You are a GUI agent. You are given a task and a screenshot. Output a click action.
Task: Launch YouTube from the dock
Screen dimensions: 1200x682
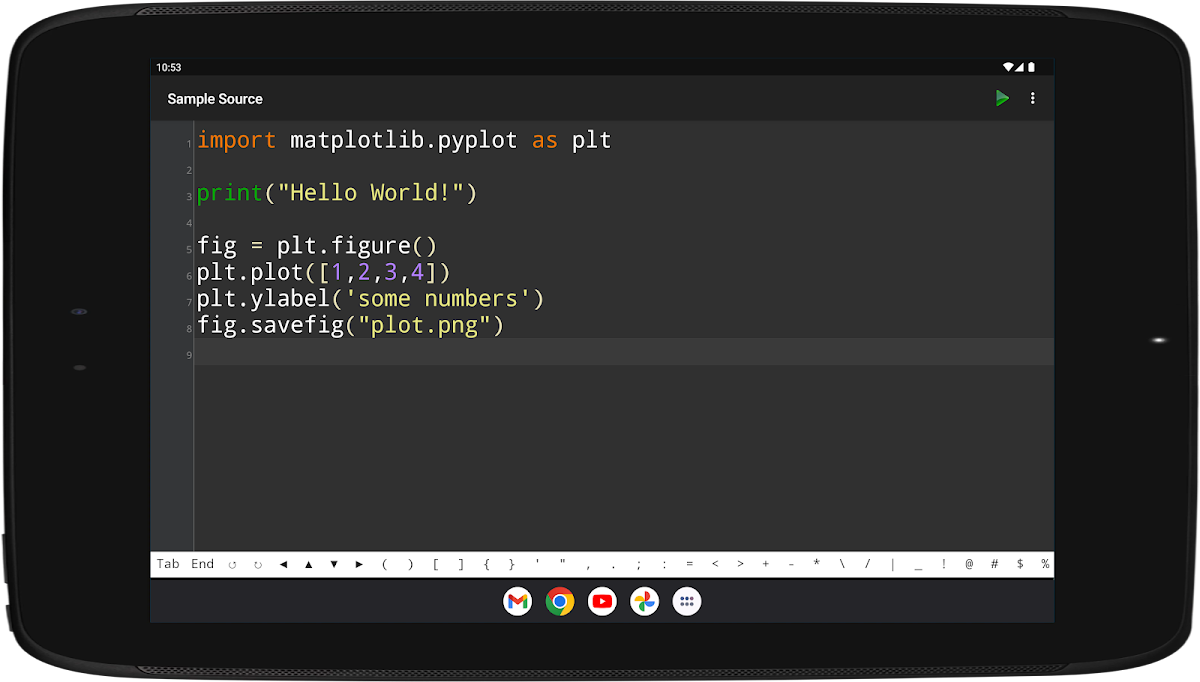point(602,601)
